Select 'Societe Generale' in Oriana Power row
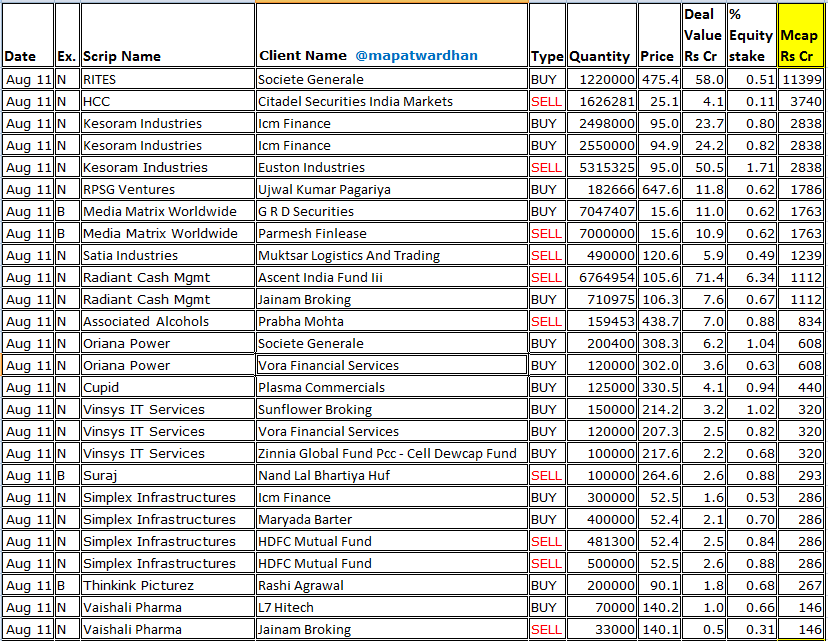 coord(392,344)
